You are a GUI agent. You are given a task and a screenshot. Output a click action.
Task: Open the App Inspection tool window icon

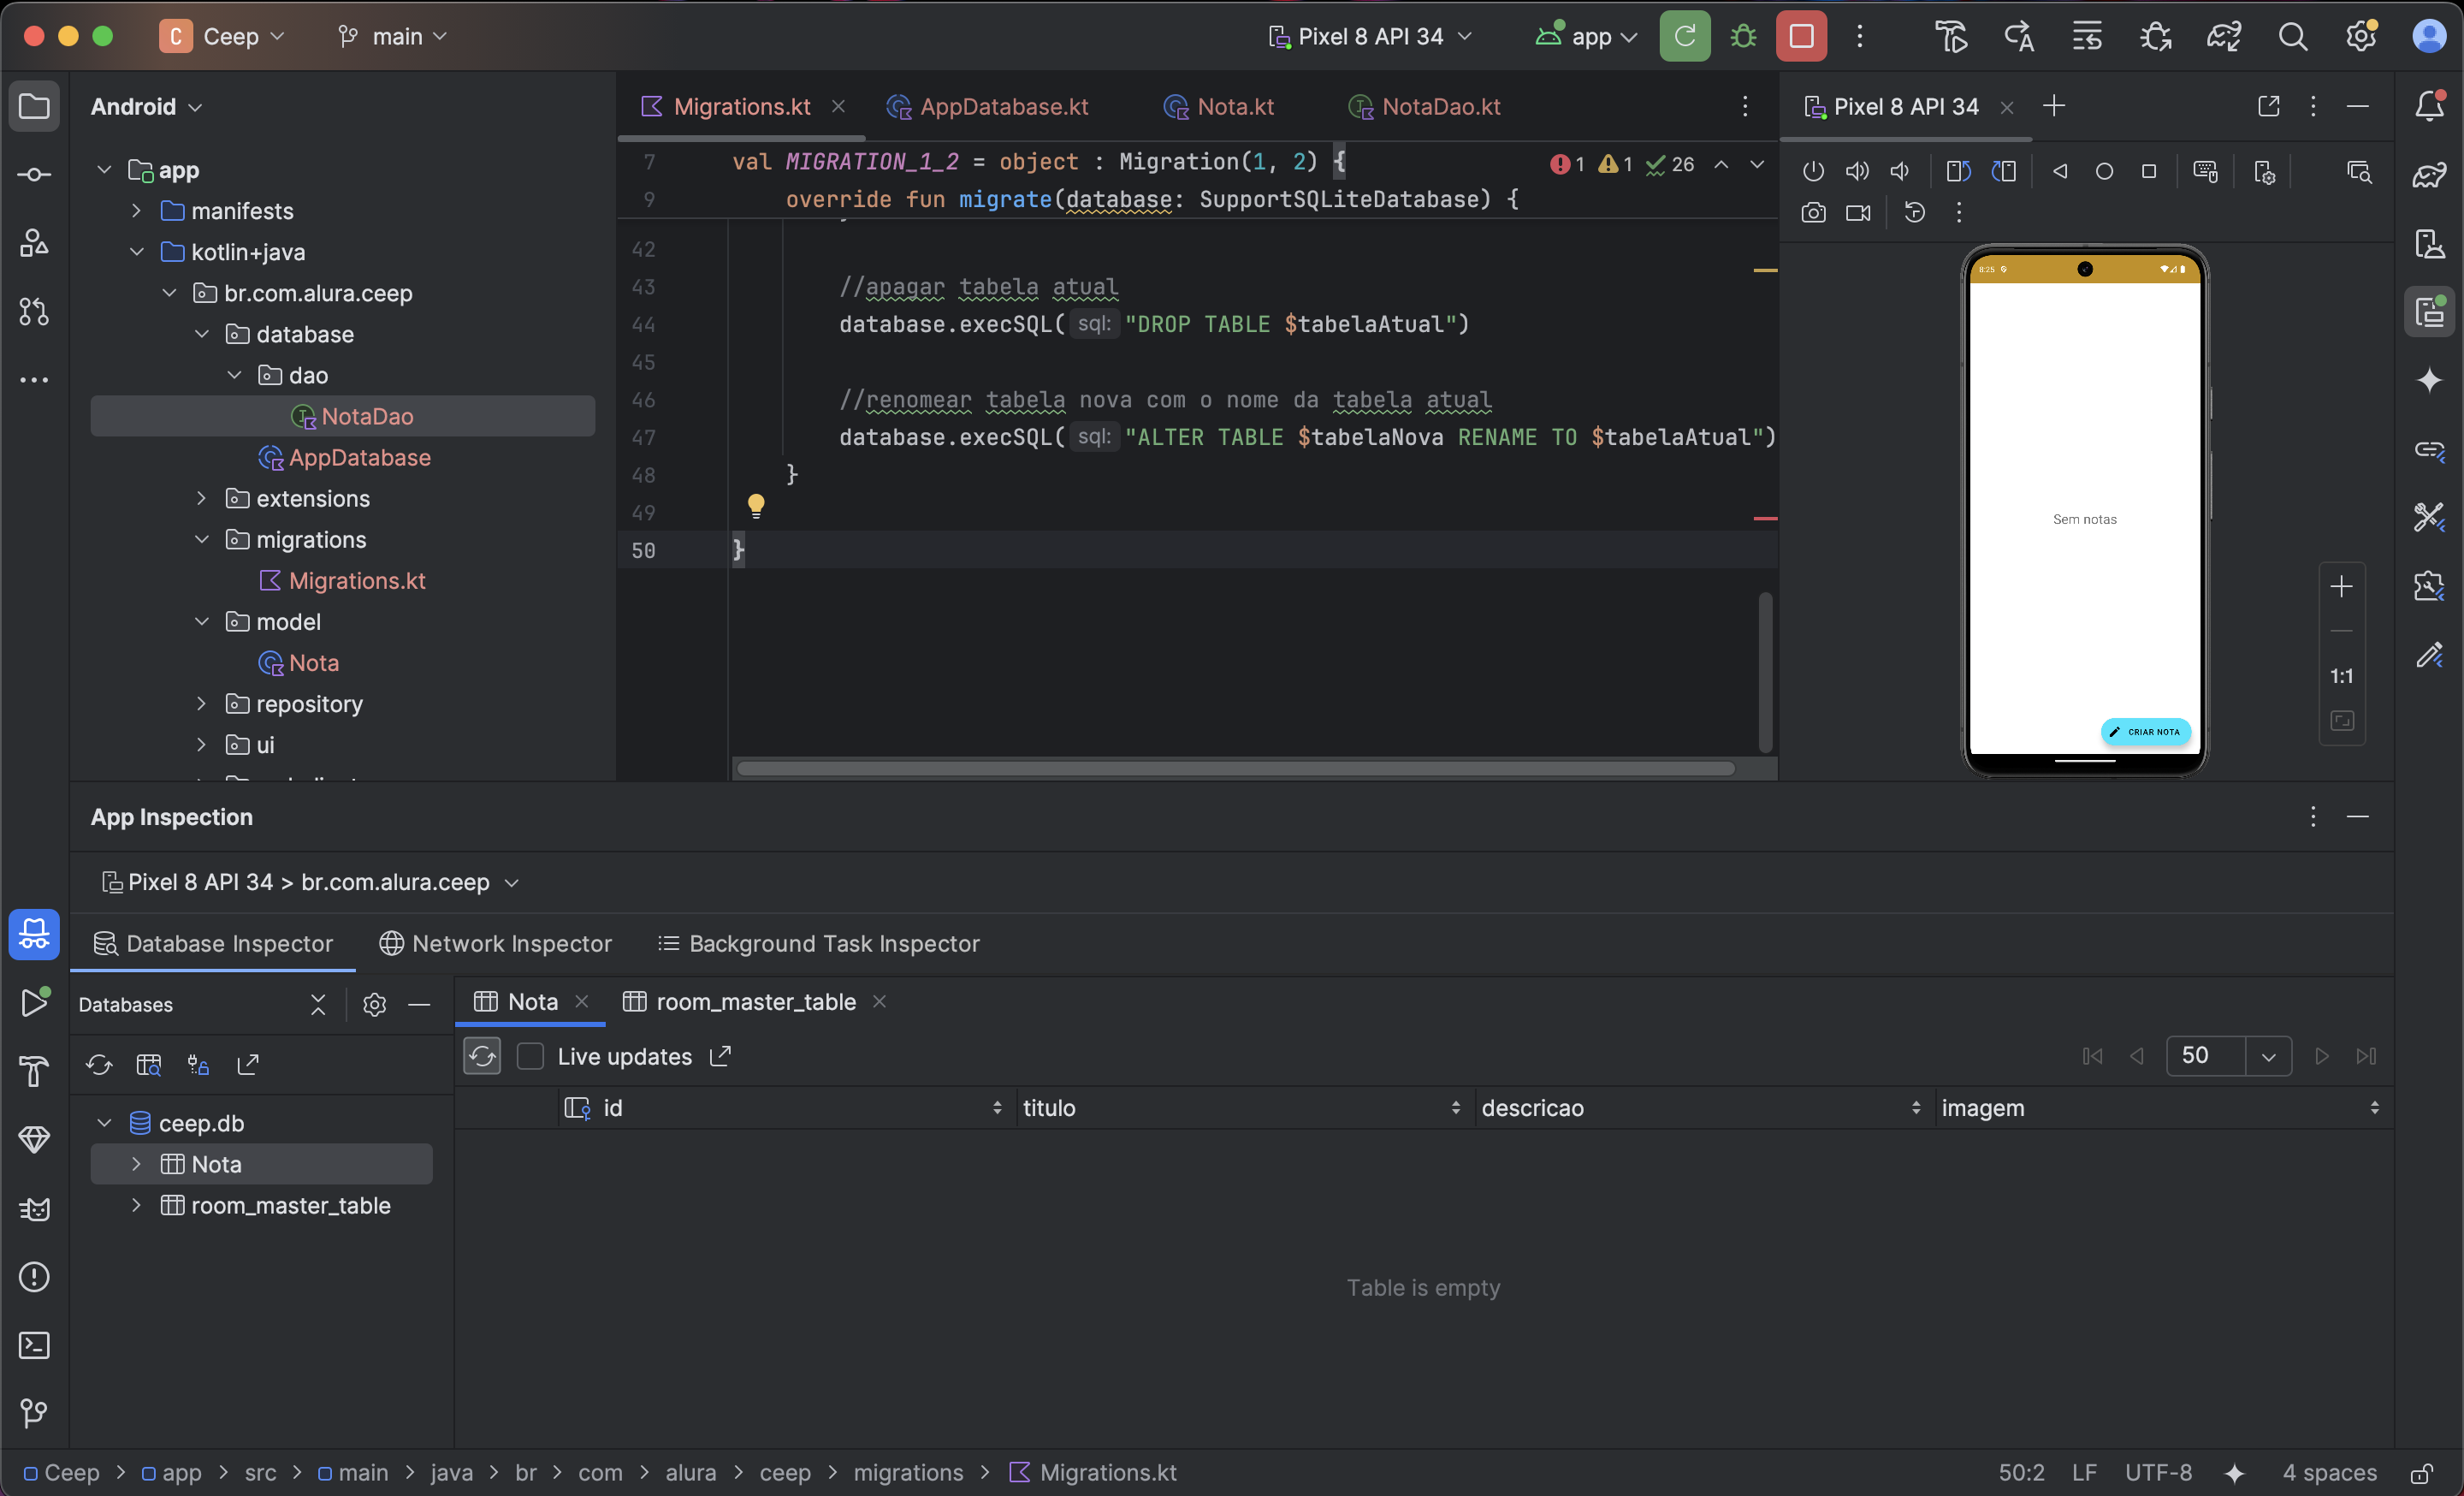click(x=34, y=934)
